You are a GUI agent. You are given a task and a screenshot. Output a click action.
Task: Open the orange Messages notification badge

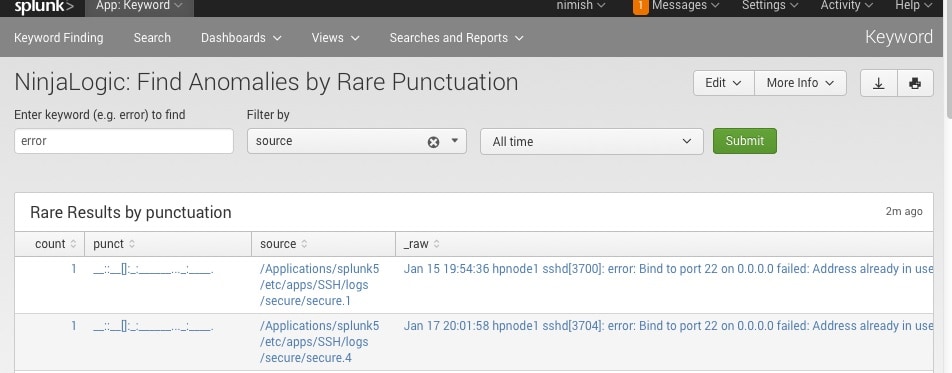coord(640,6)
